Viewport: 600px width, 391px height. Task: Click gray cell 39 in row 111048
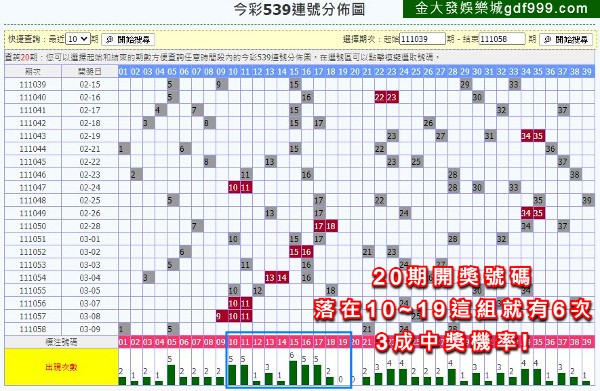[587, 200]
